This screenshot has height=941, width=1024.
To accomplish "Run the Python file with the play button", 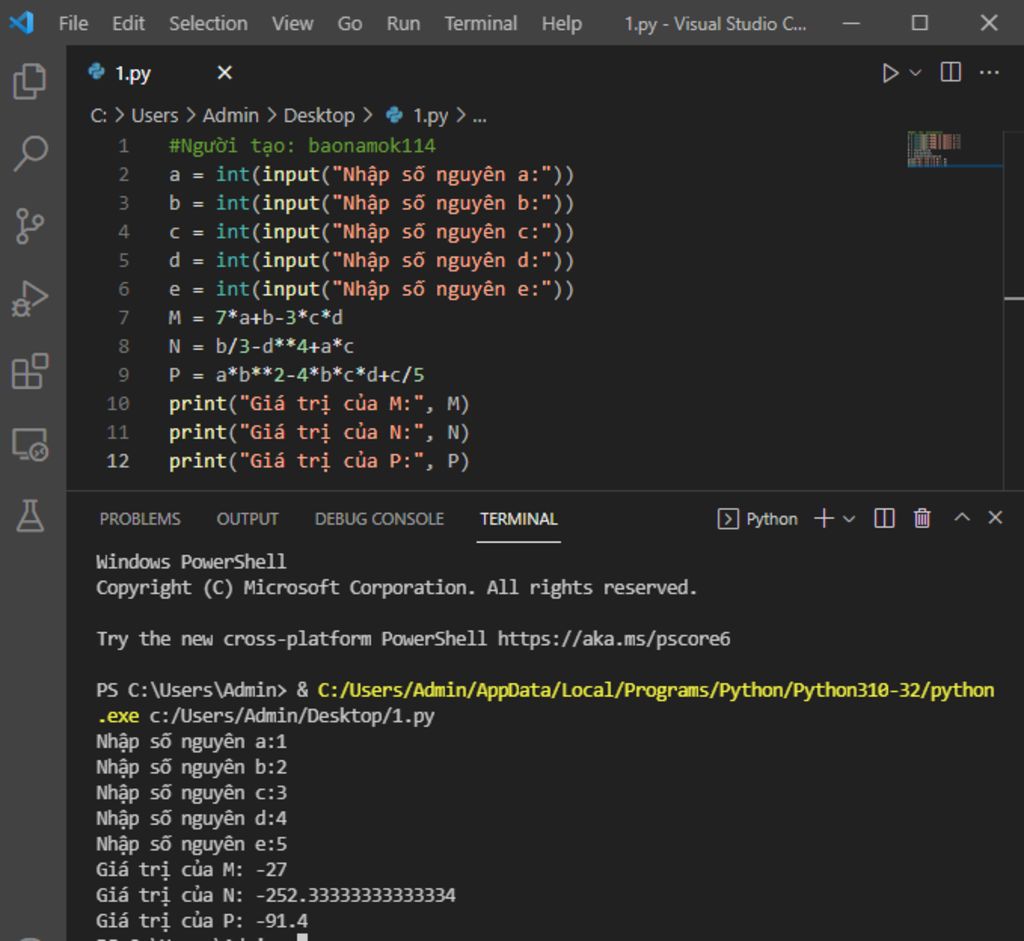I will tap(889, 72).
